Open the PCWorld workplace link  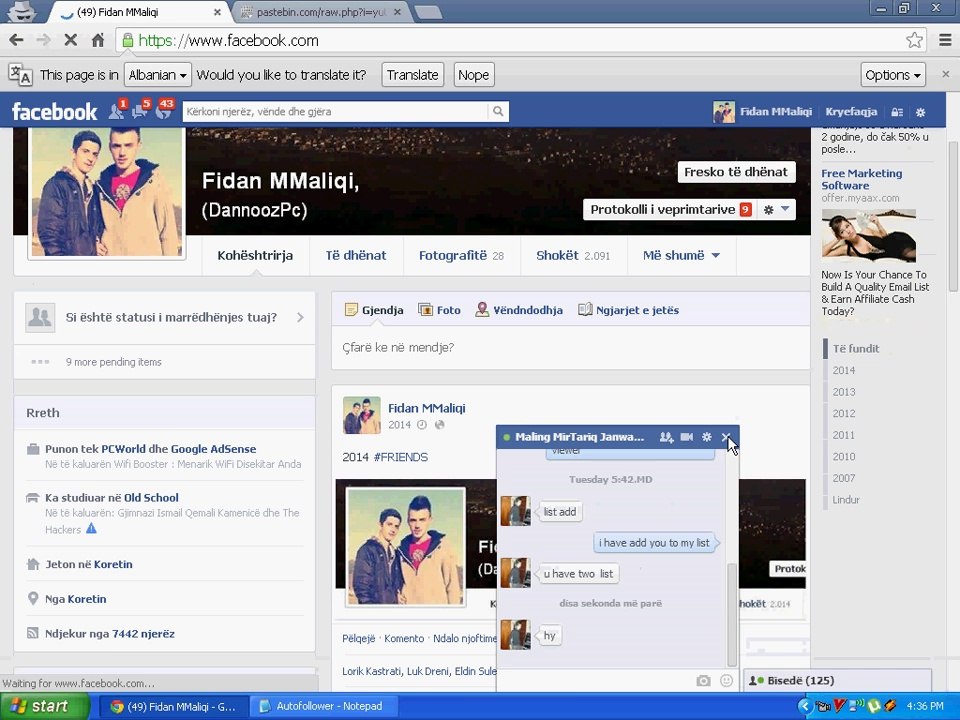pyautogui.click(x=123, y=449)
